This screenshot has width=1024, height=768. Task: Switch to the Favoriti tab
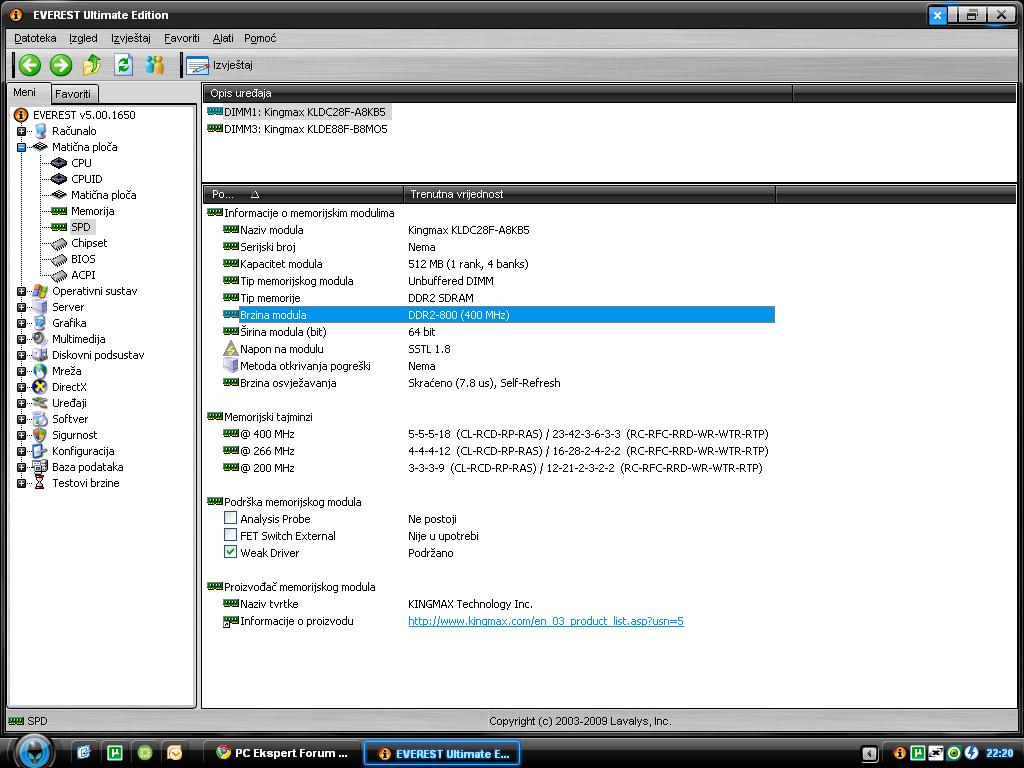tap(73, 93)
